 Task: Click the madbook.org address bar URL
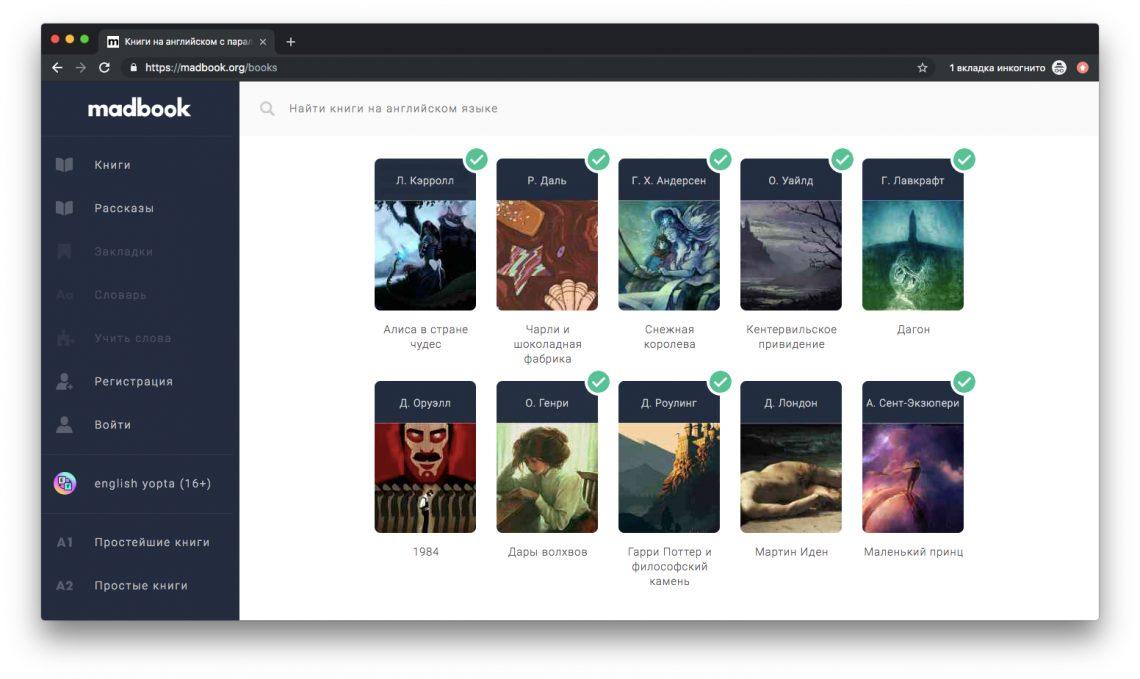point(211,68)
